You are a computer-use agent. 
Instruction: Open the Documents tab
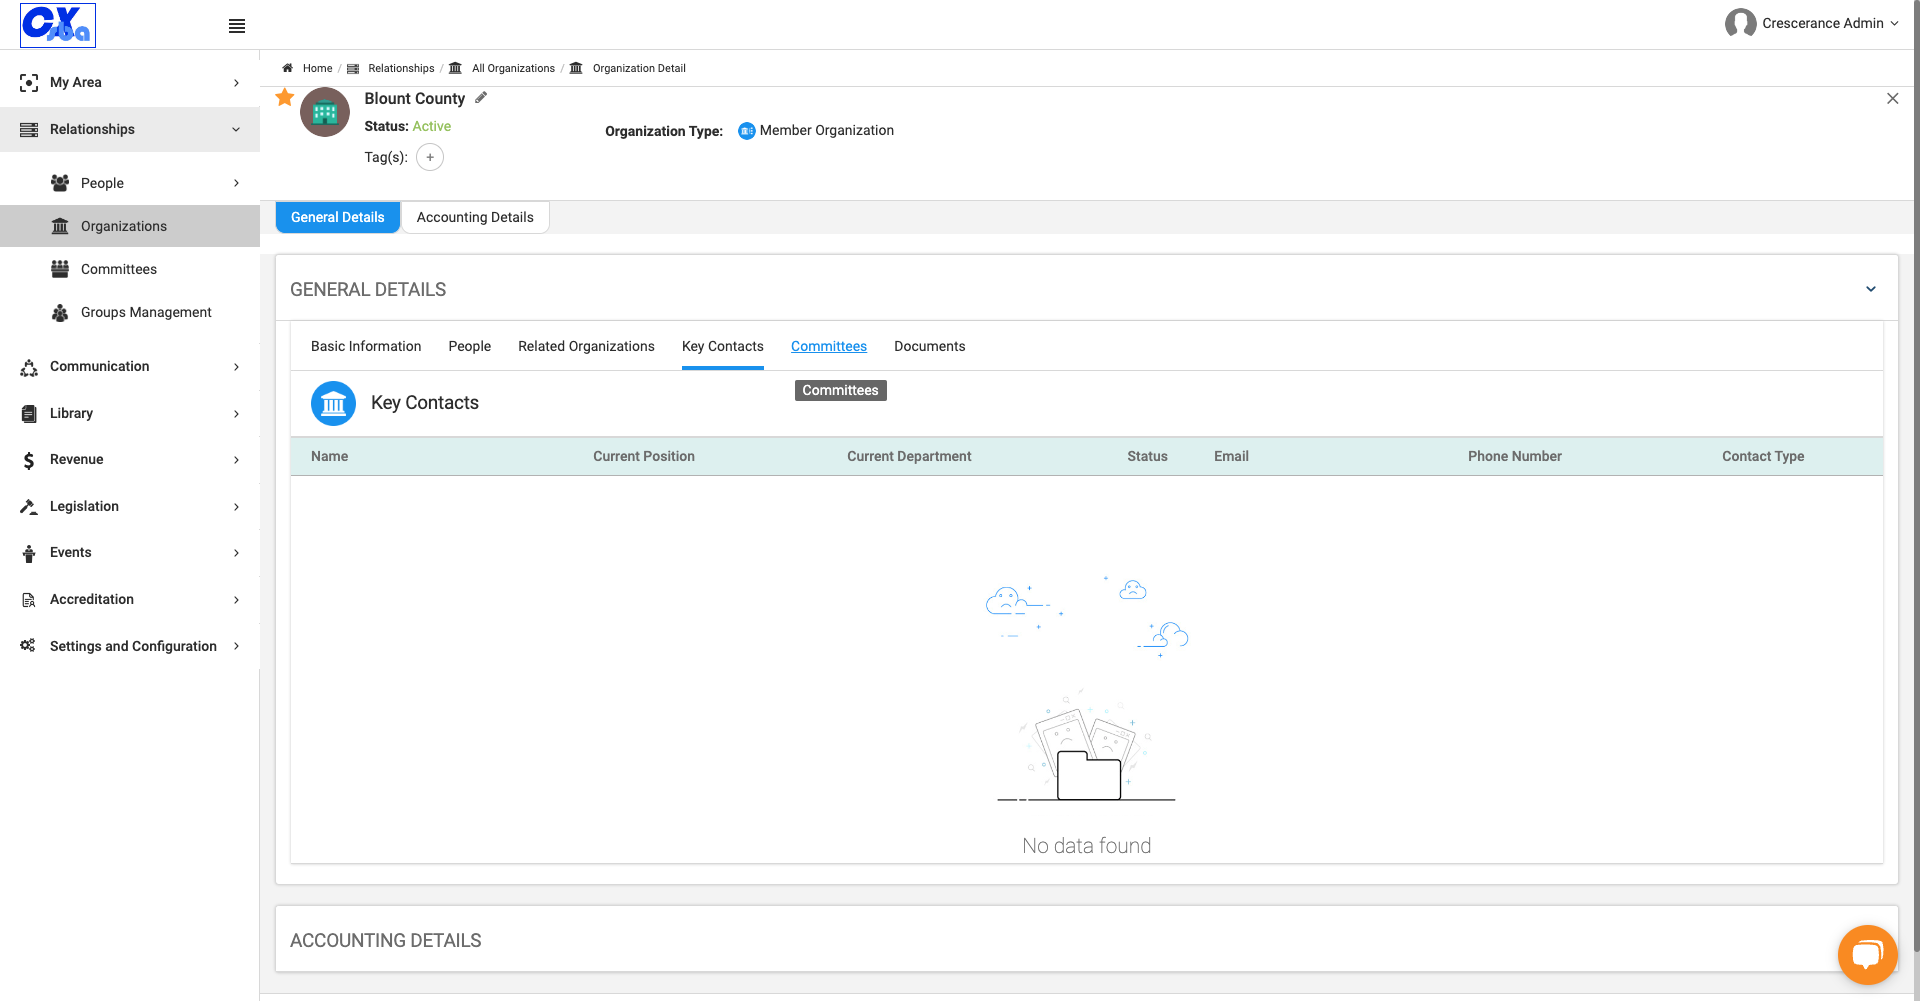tap(930, 346)
